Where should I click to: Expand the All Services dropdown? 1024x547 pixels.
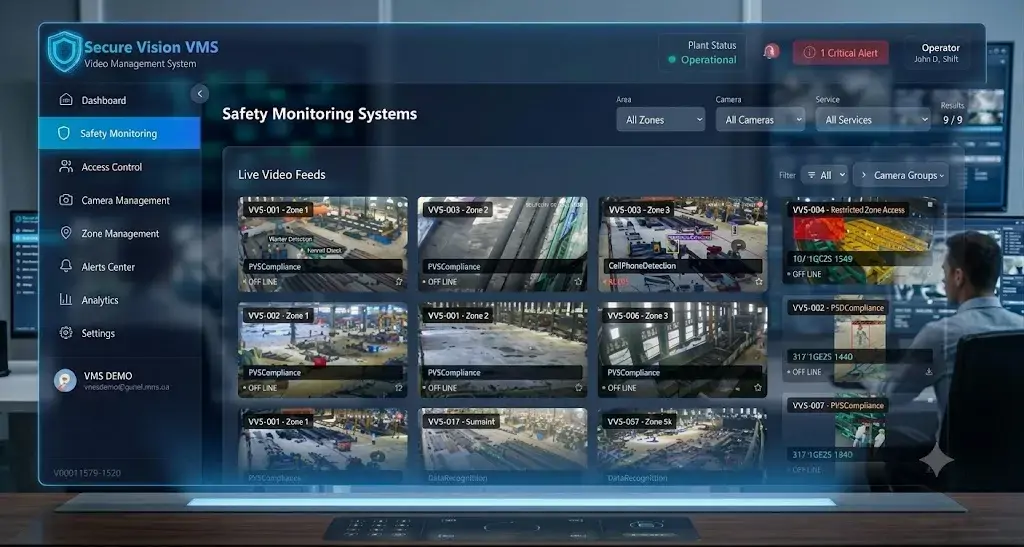872,119
